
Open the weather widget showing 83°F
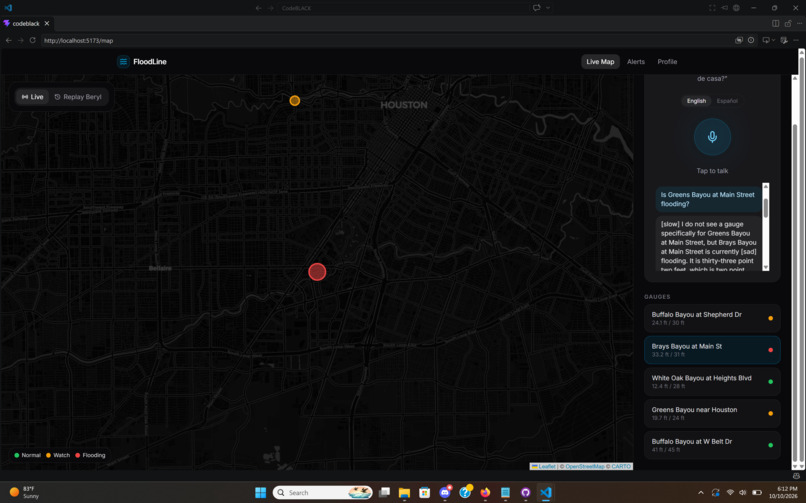[x=25, y=492]
